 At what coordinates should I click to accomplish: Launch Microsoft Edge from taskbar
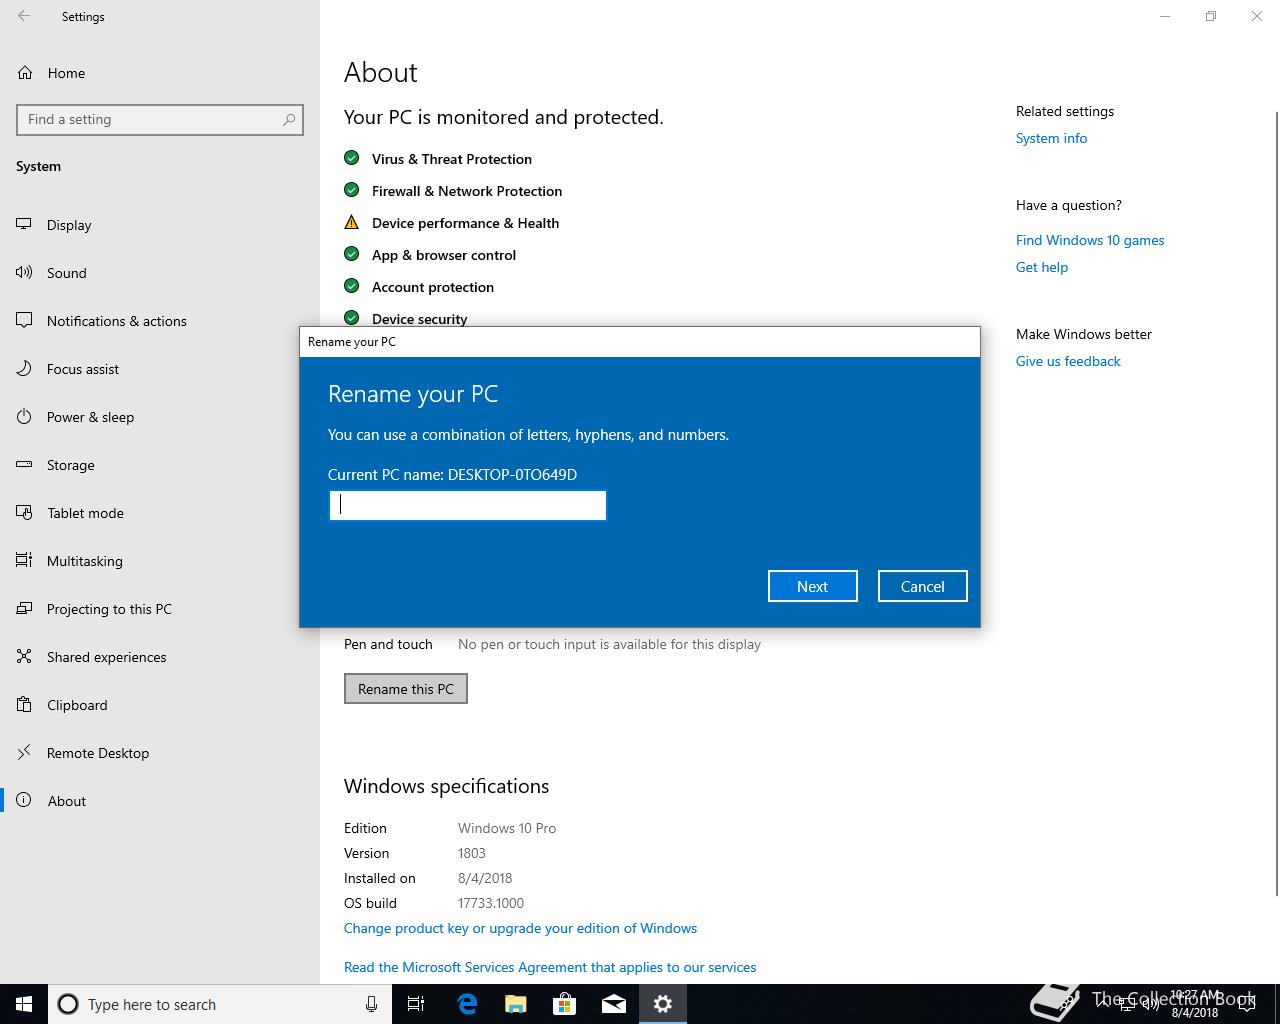467,1004
